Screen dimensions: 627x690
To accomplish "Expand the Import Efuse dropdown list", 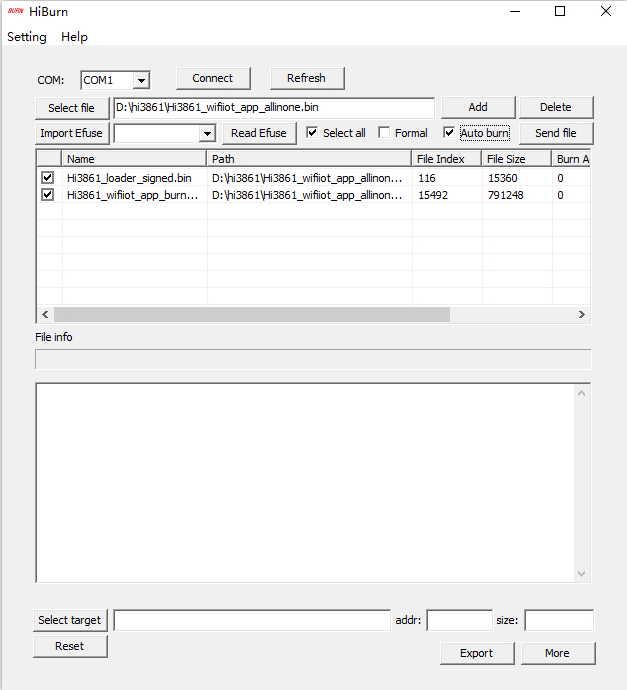I will click(207, 134).
